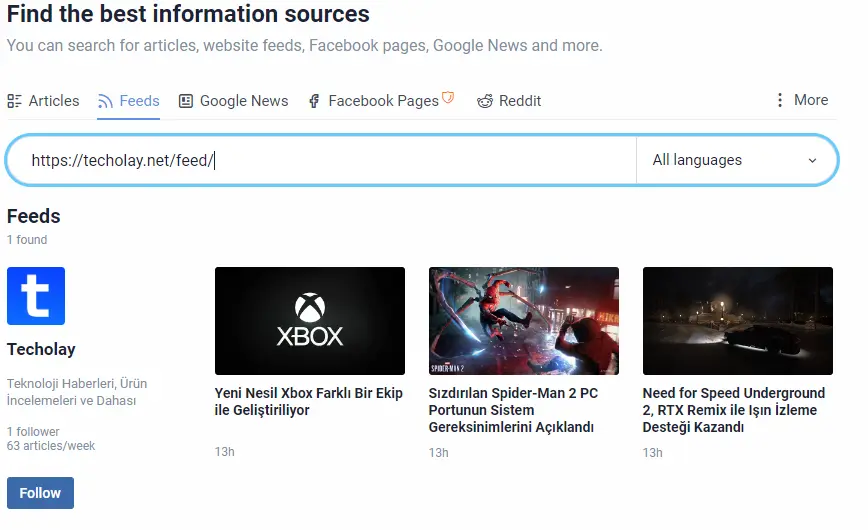The width and height of the screenshot is (868, 530).
Task: Open the All languages dropdown
Action: 735,160
